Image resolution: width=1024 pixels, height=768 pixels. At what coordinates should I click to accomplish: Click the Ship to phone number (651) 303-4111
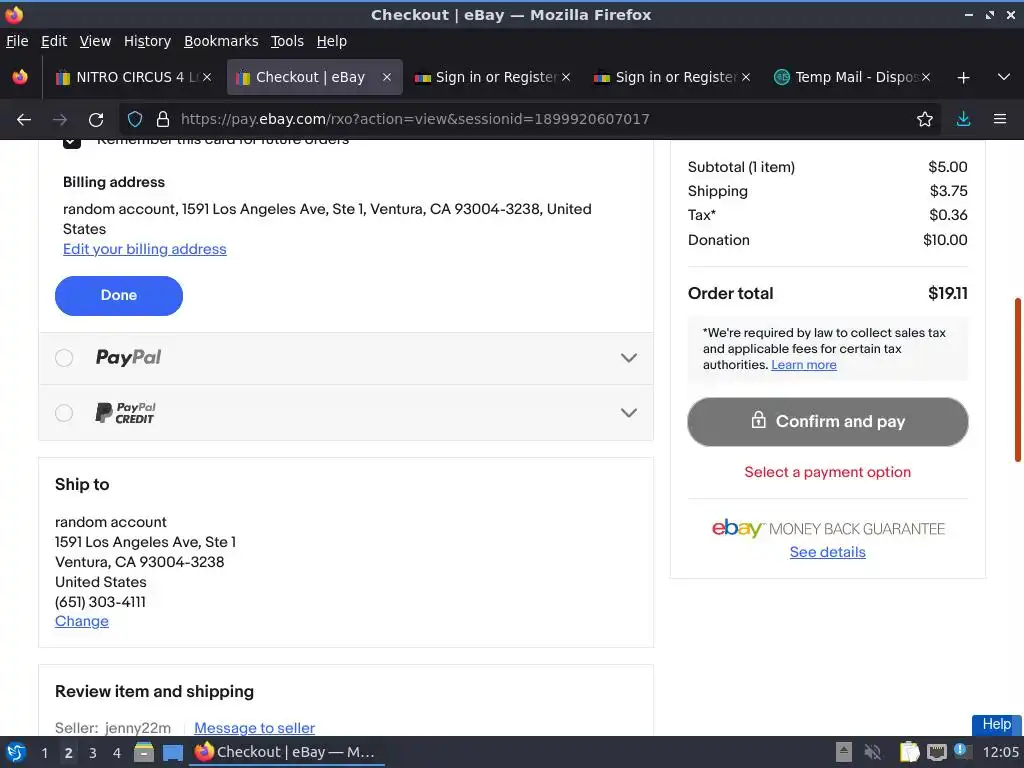(101, 601)
